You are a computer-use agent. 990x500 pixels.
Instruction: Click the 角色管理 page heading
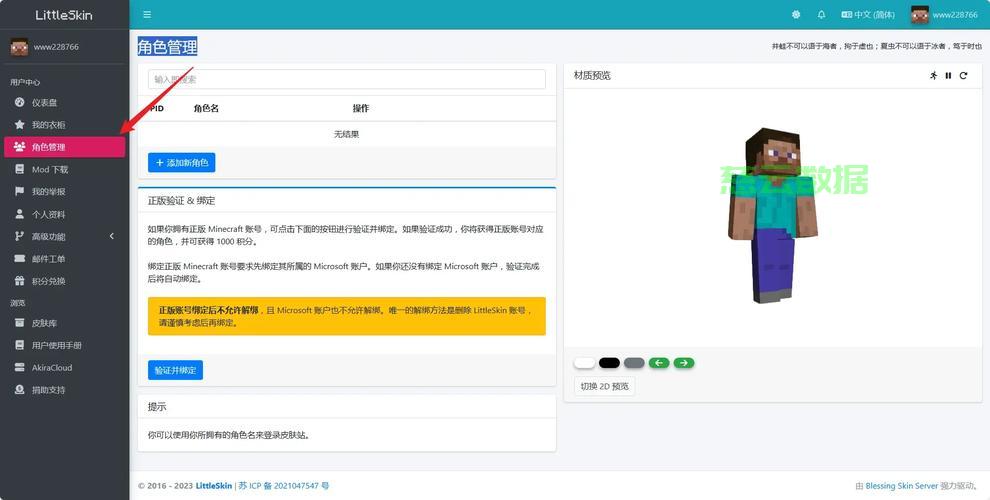coord(167,47)
